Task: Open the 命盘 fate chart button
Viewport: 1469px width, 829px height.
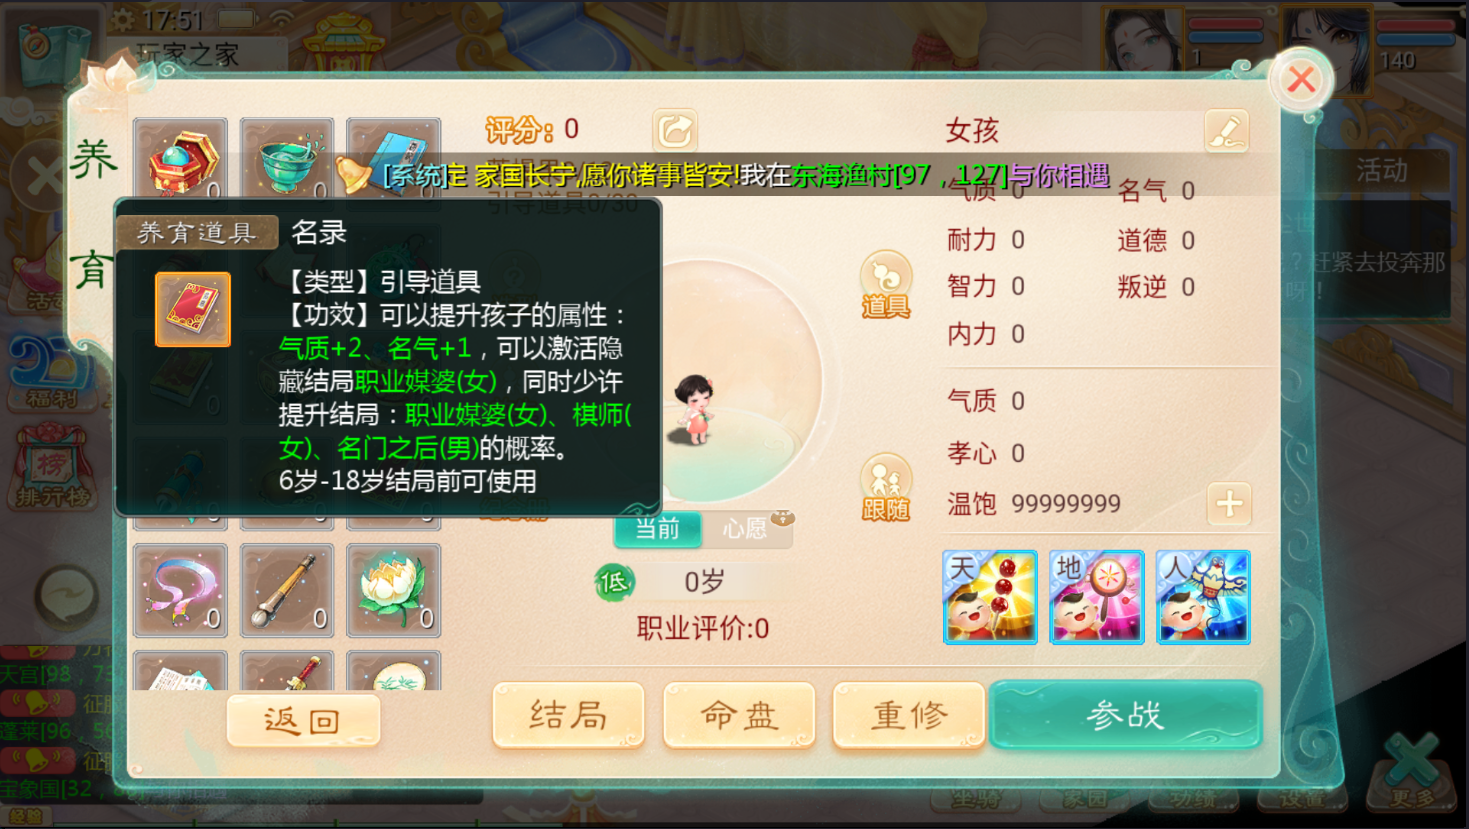Action: tap(739, 715)
